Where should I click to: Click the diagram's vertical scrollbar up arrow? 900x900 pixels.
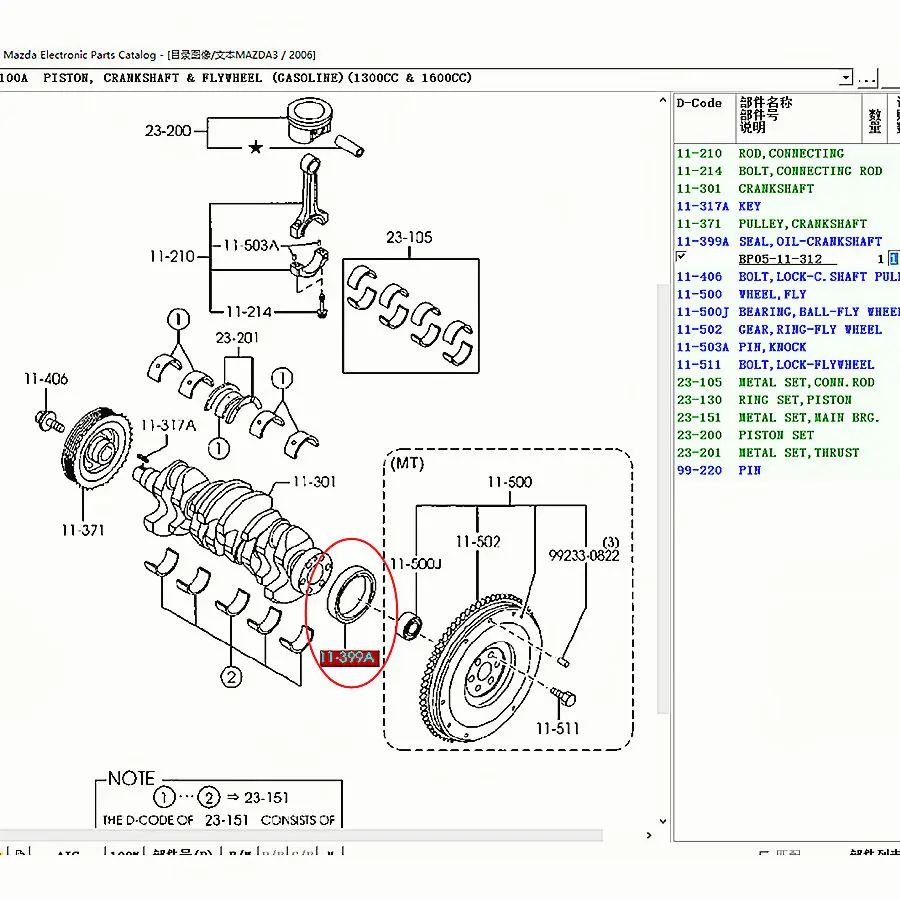(662, 102)
